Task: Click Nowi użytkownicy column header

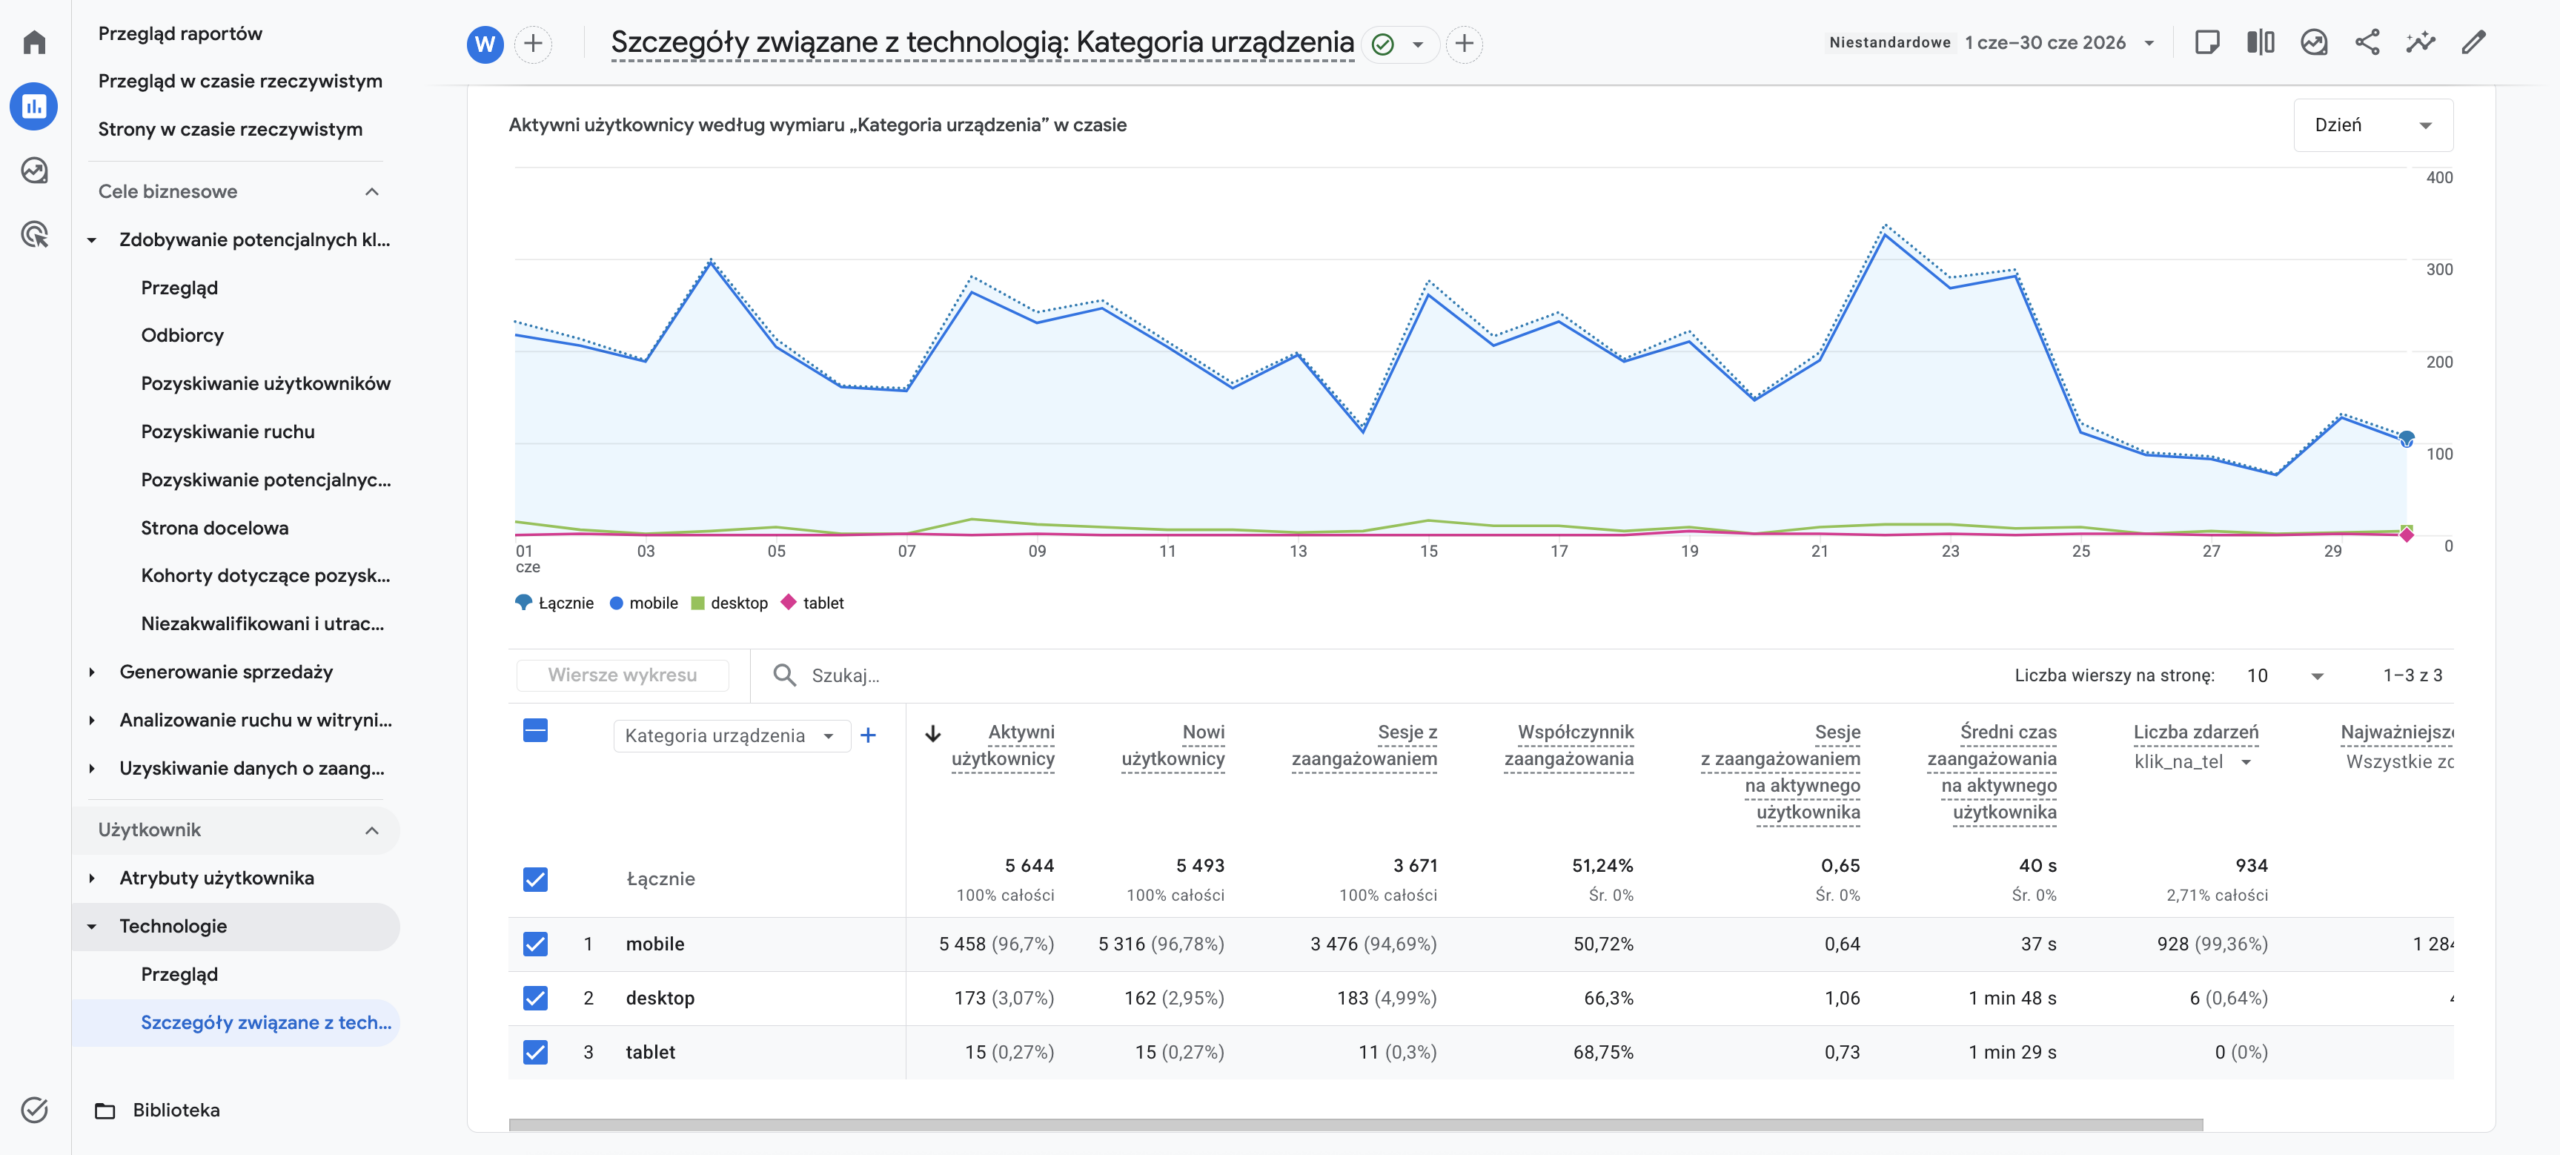Action: [x=1173, y=746]
